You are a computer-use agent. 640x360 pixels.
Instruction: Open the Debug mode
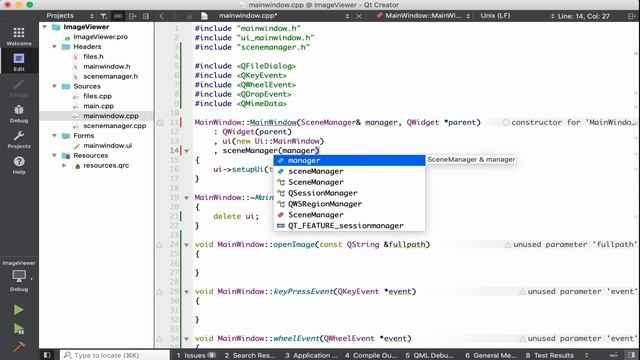tap(19, 113)
